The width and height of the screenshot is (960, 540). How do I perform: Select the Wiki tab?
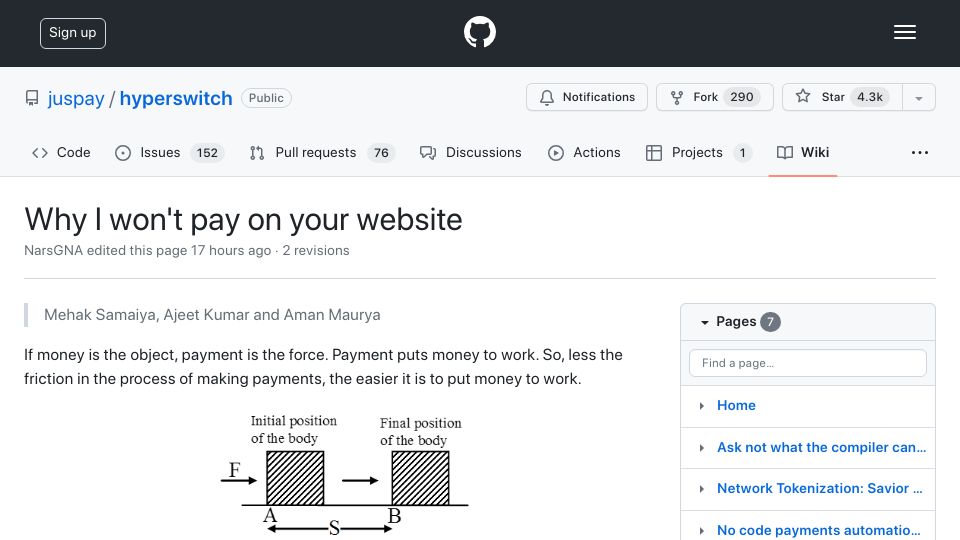click(803, 152)
